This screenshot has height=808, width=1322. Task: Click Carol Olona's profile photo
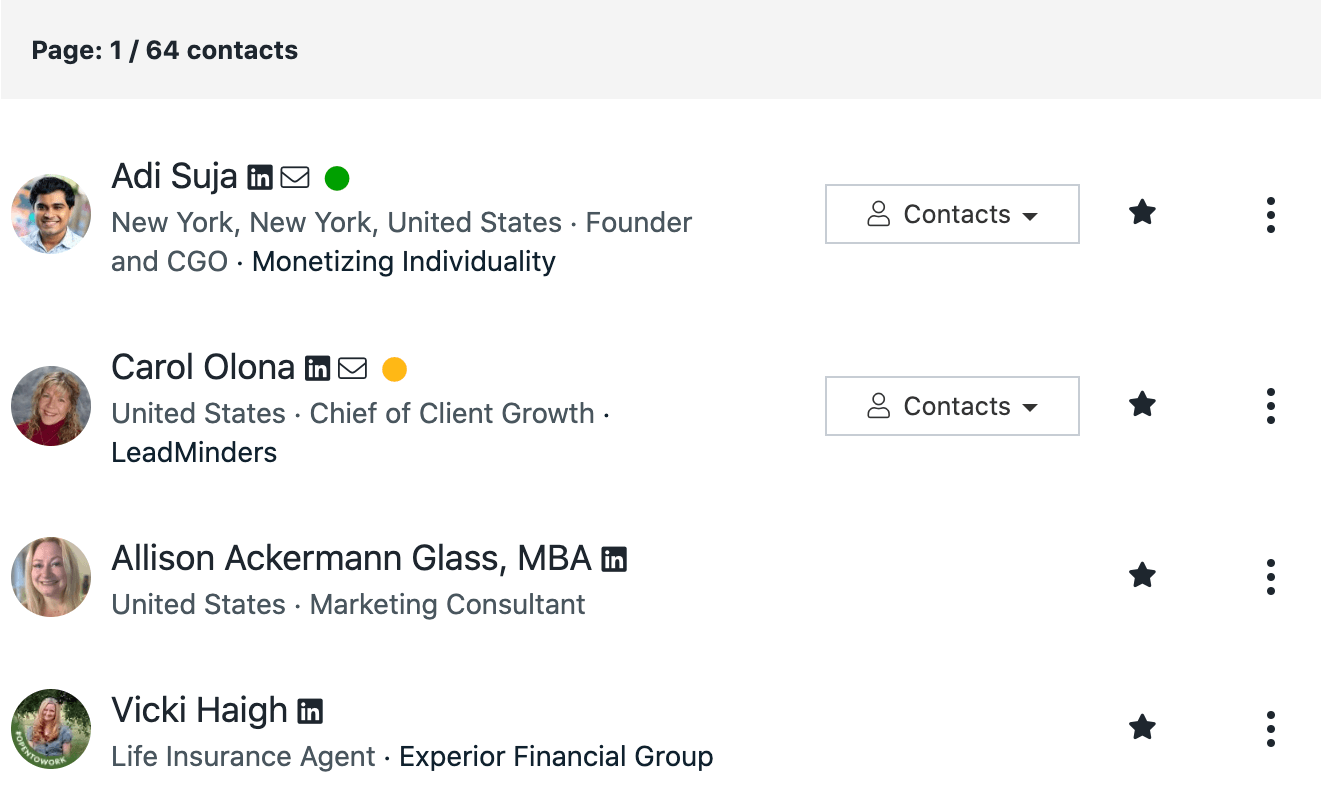click(x=51, y=406)
